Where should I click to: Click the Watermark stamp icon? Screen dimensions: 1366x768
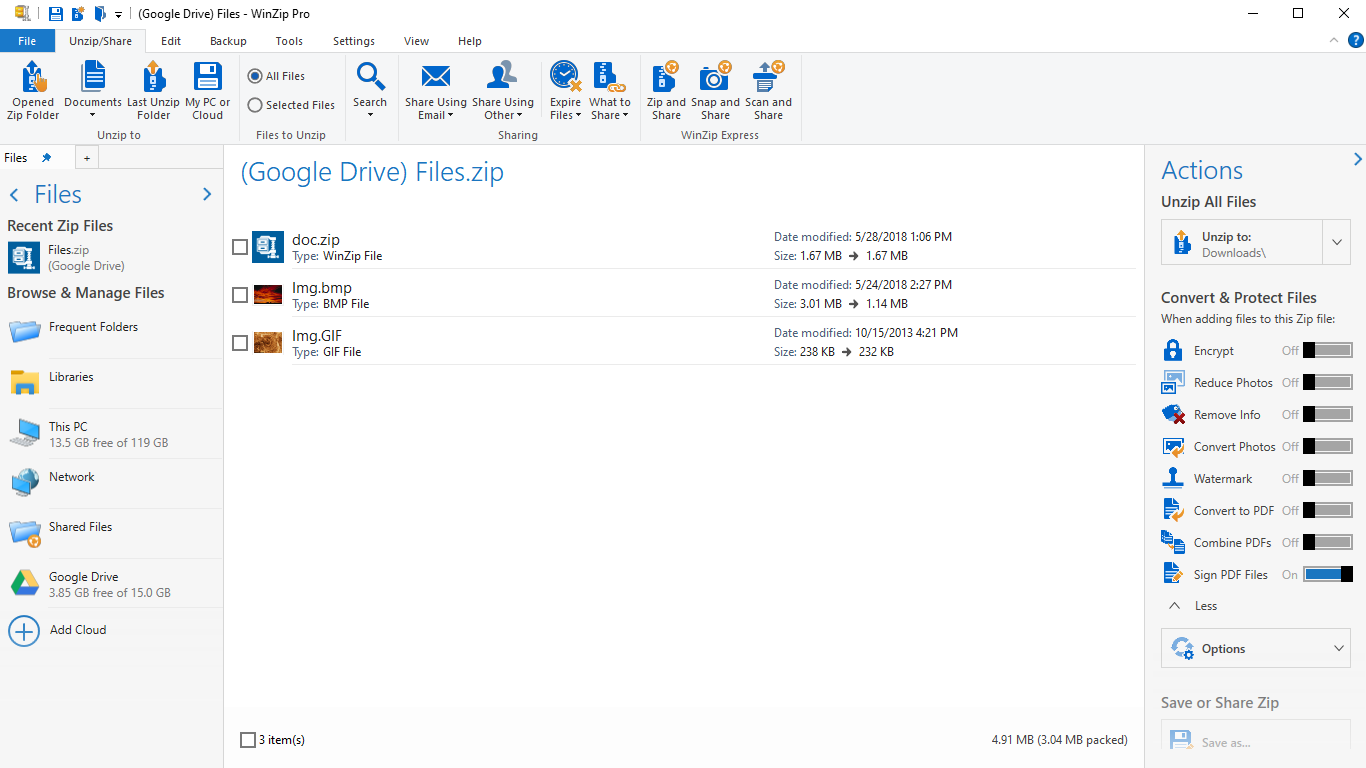pyautogui.click(x=1173, y=478)
